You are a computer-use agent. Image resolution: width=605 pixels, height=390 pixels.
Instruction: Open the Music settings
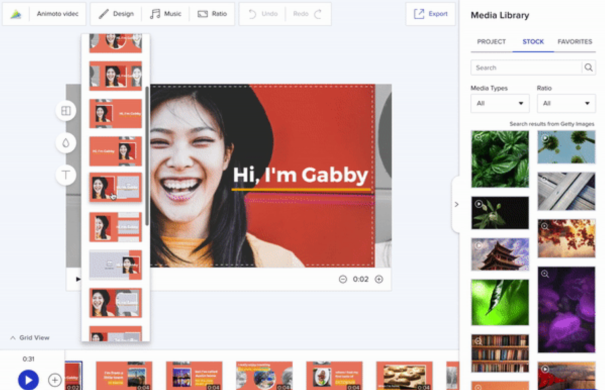[x=166, y=14]
